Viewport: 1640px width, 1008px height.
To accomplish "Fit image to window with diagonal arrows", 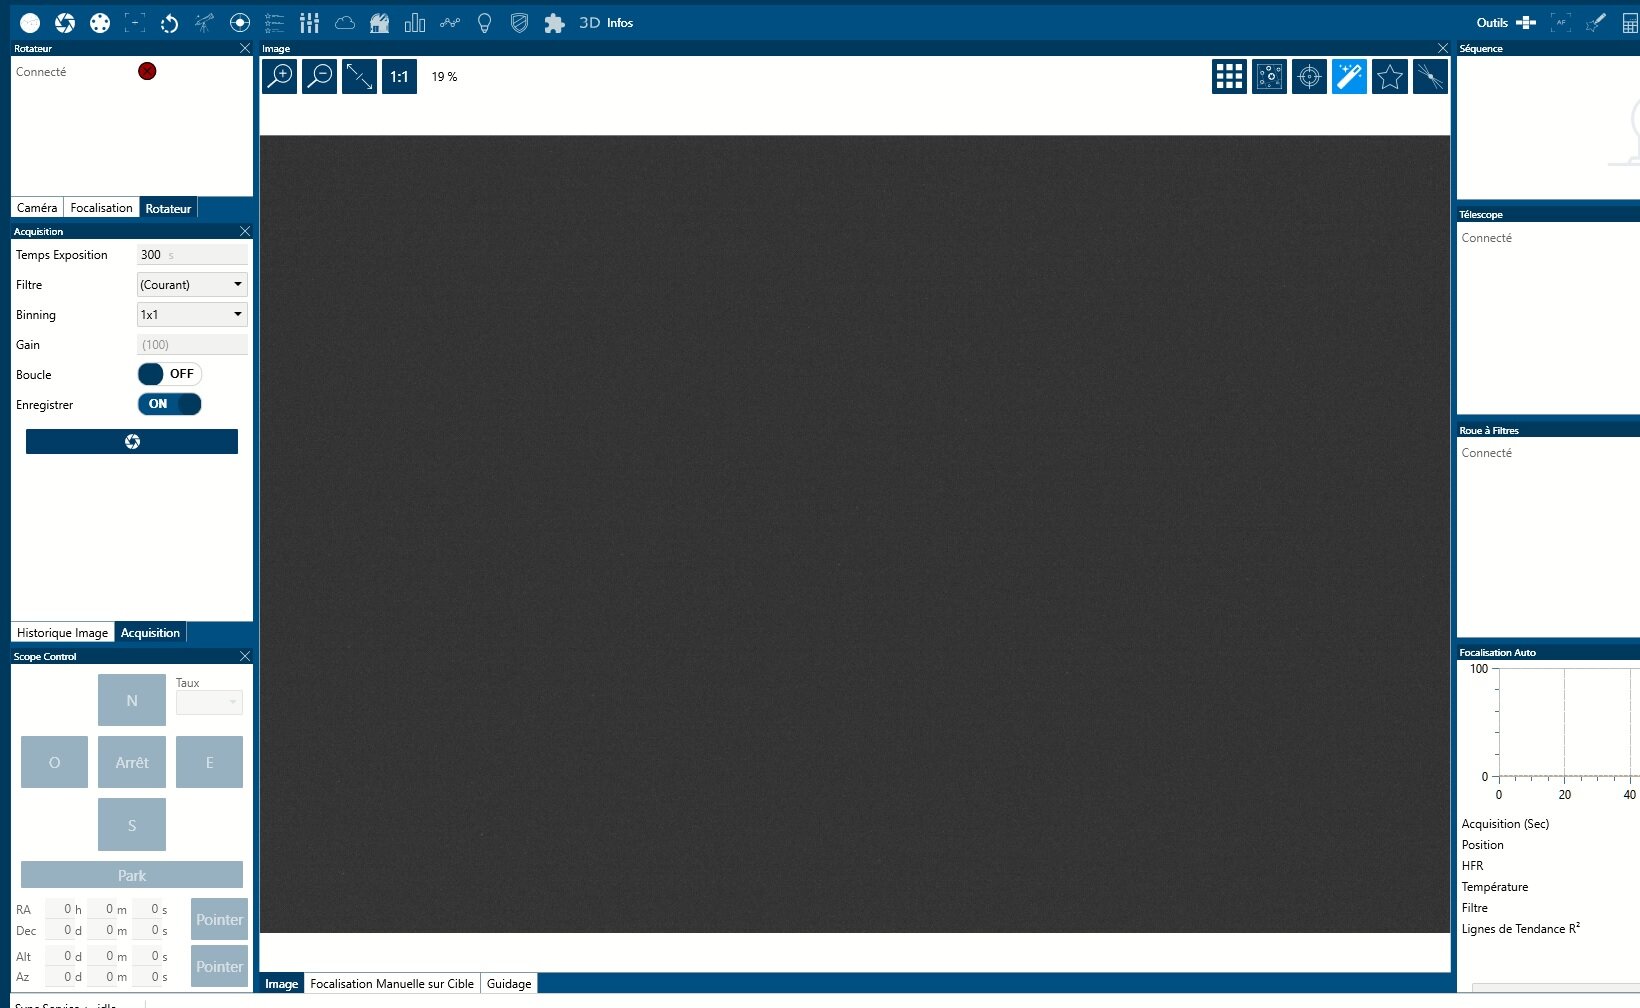I will click(360, 76).
